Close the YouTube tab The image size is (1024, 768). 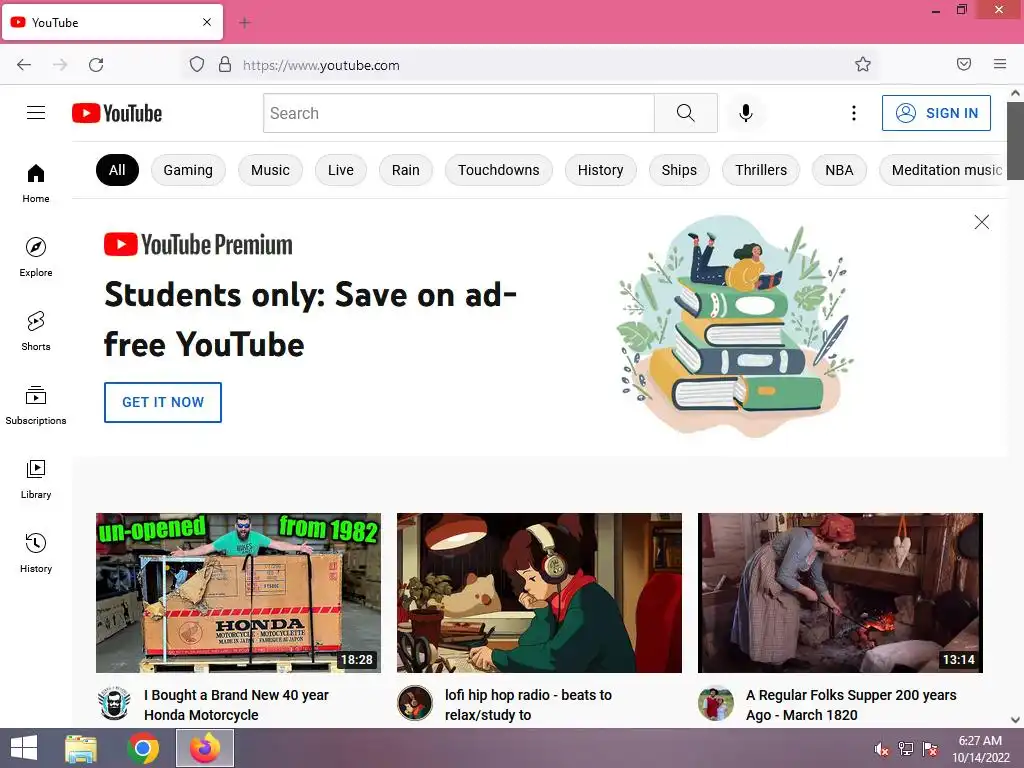[x=207, y=22]
